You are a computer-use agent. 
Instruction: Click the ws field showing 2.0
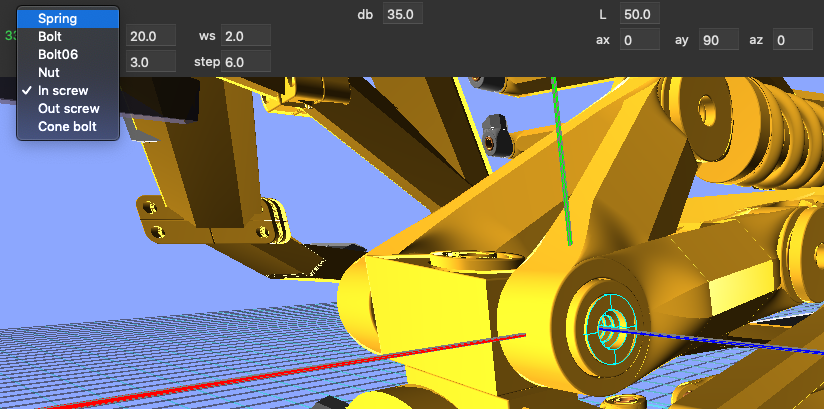tap(246, 36)
